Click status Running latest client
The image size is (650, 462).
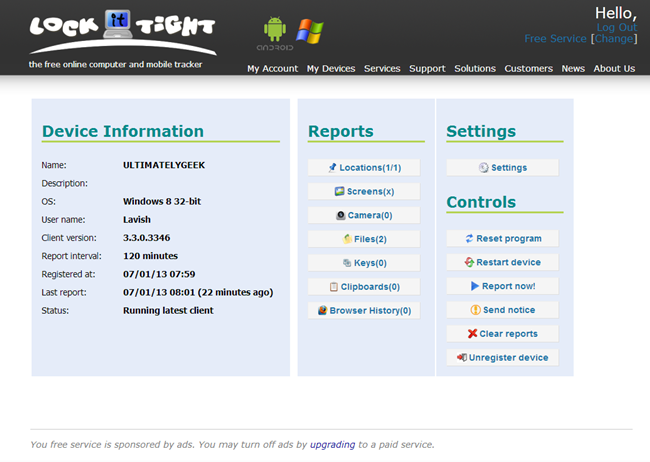click(168, 311)
